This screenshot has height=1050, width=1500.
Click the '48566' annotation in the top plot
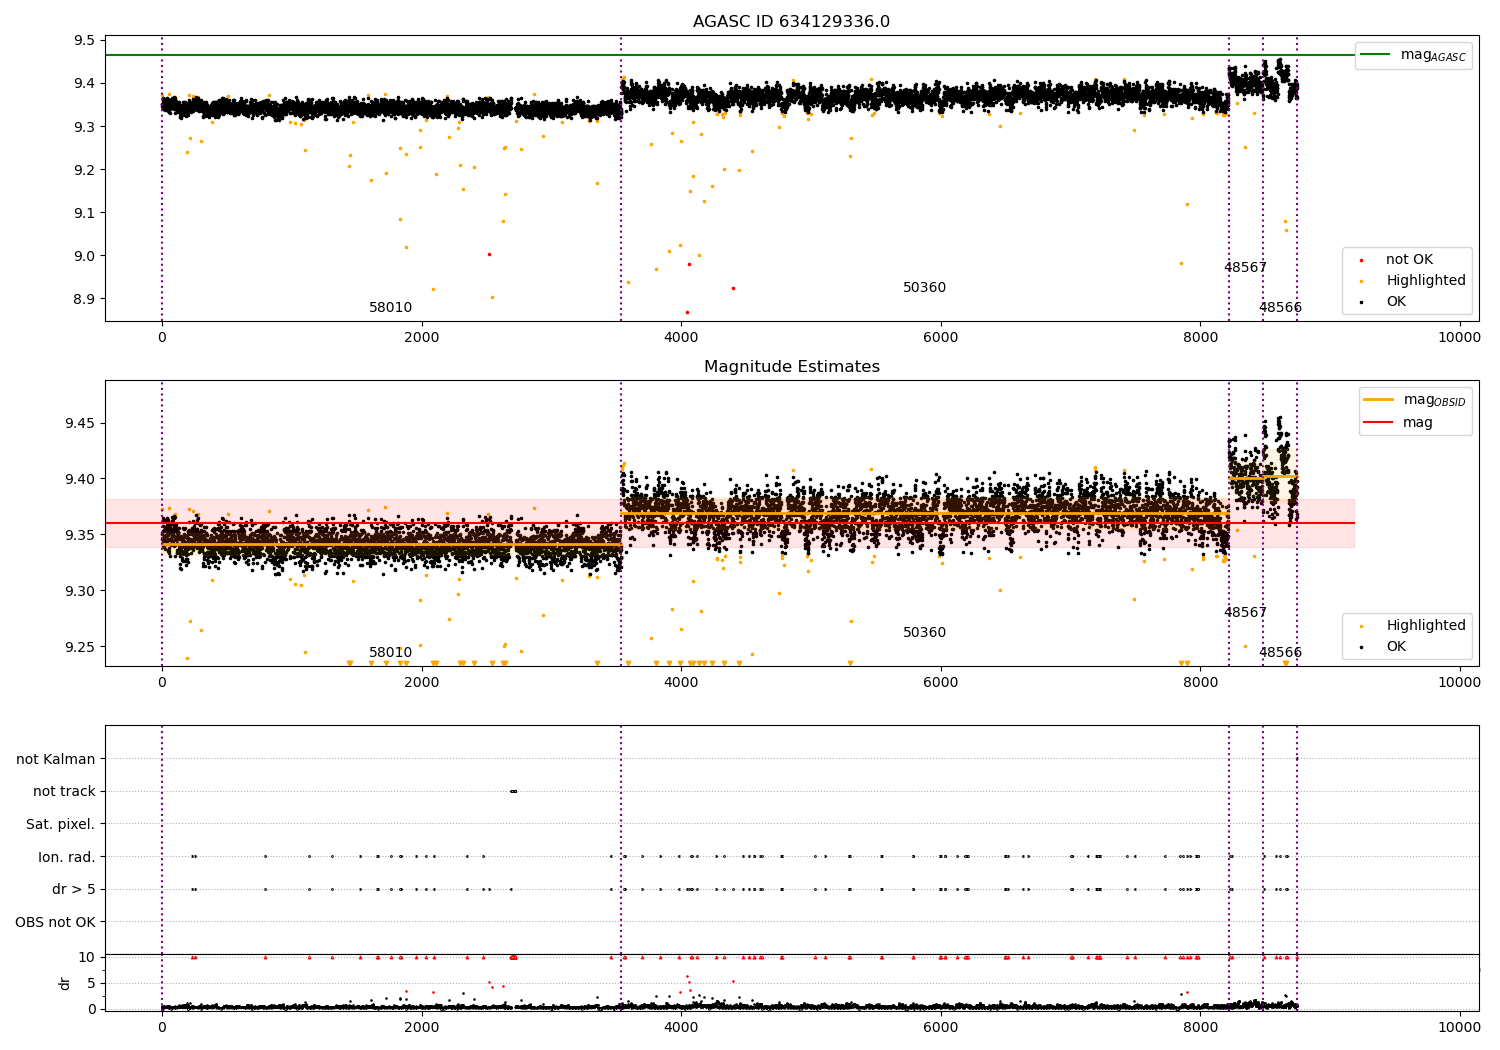[x=1280, y=308]
